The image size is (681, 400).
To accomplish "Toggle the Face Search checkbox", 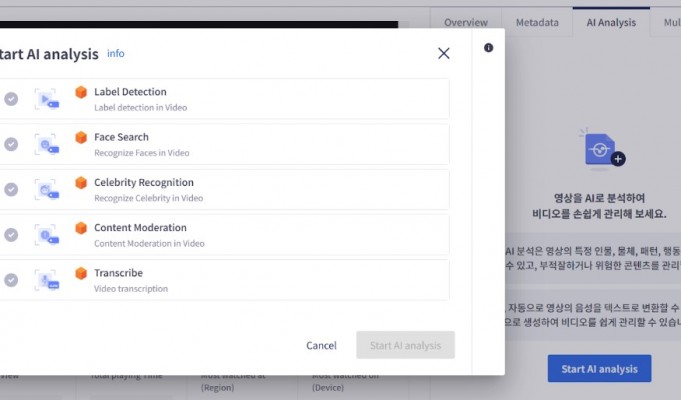I will click(11, 144).
